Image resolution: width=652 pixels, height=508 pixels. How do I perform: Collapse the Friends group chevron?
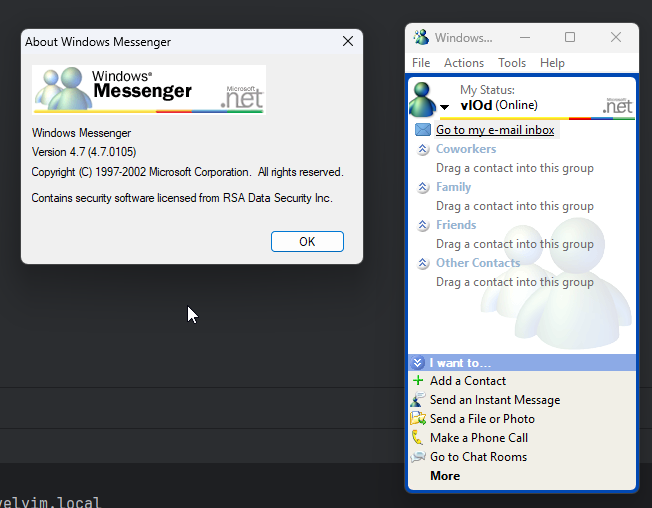[x=423, y=225]
